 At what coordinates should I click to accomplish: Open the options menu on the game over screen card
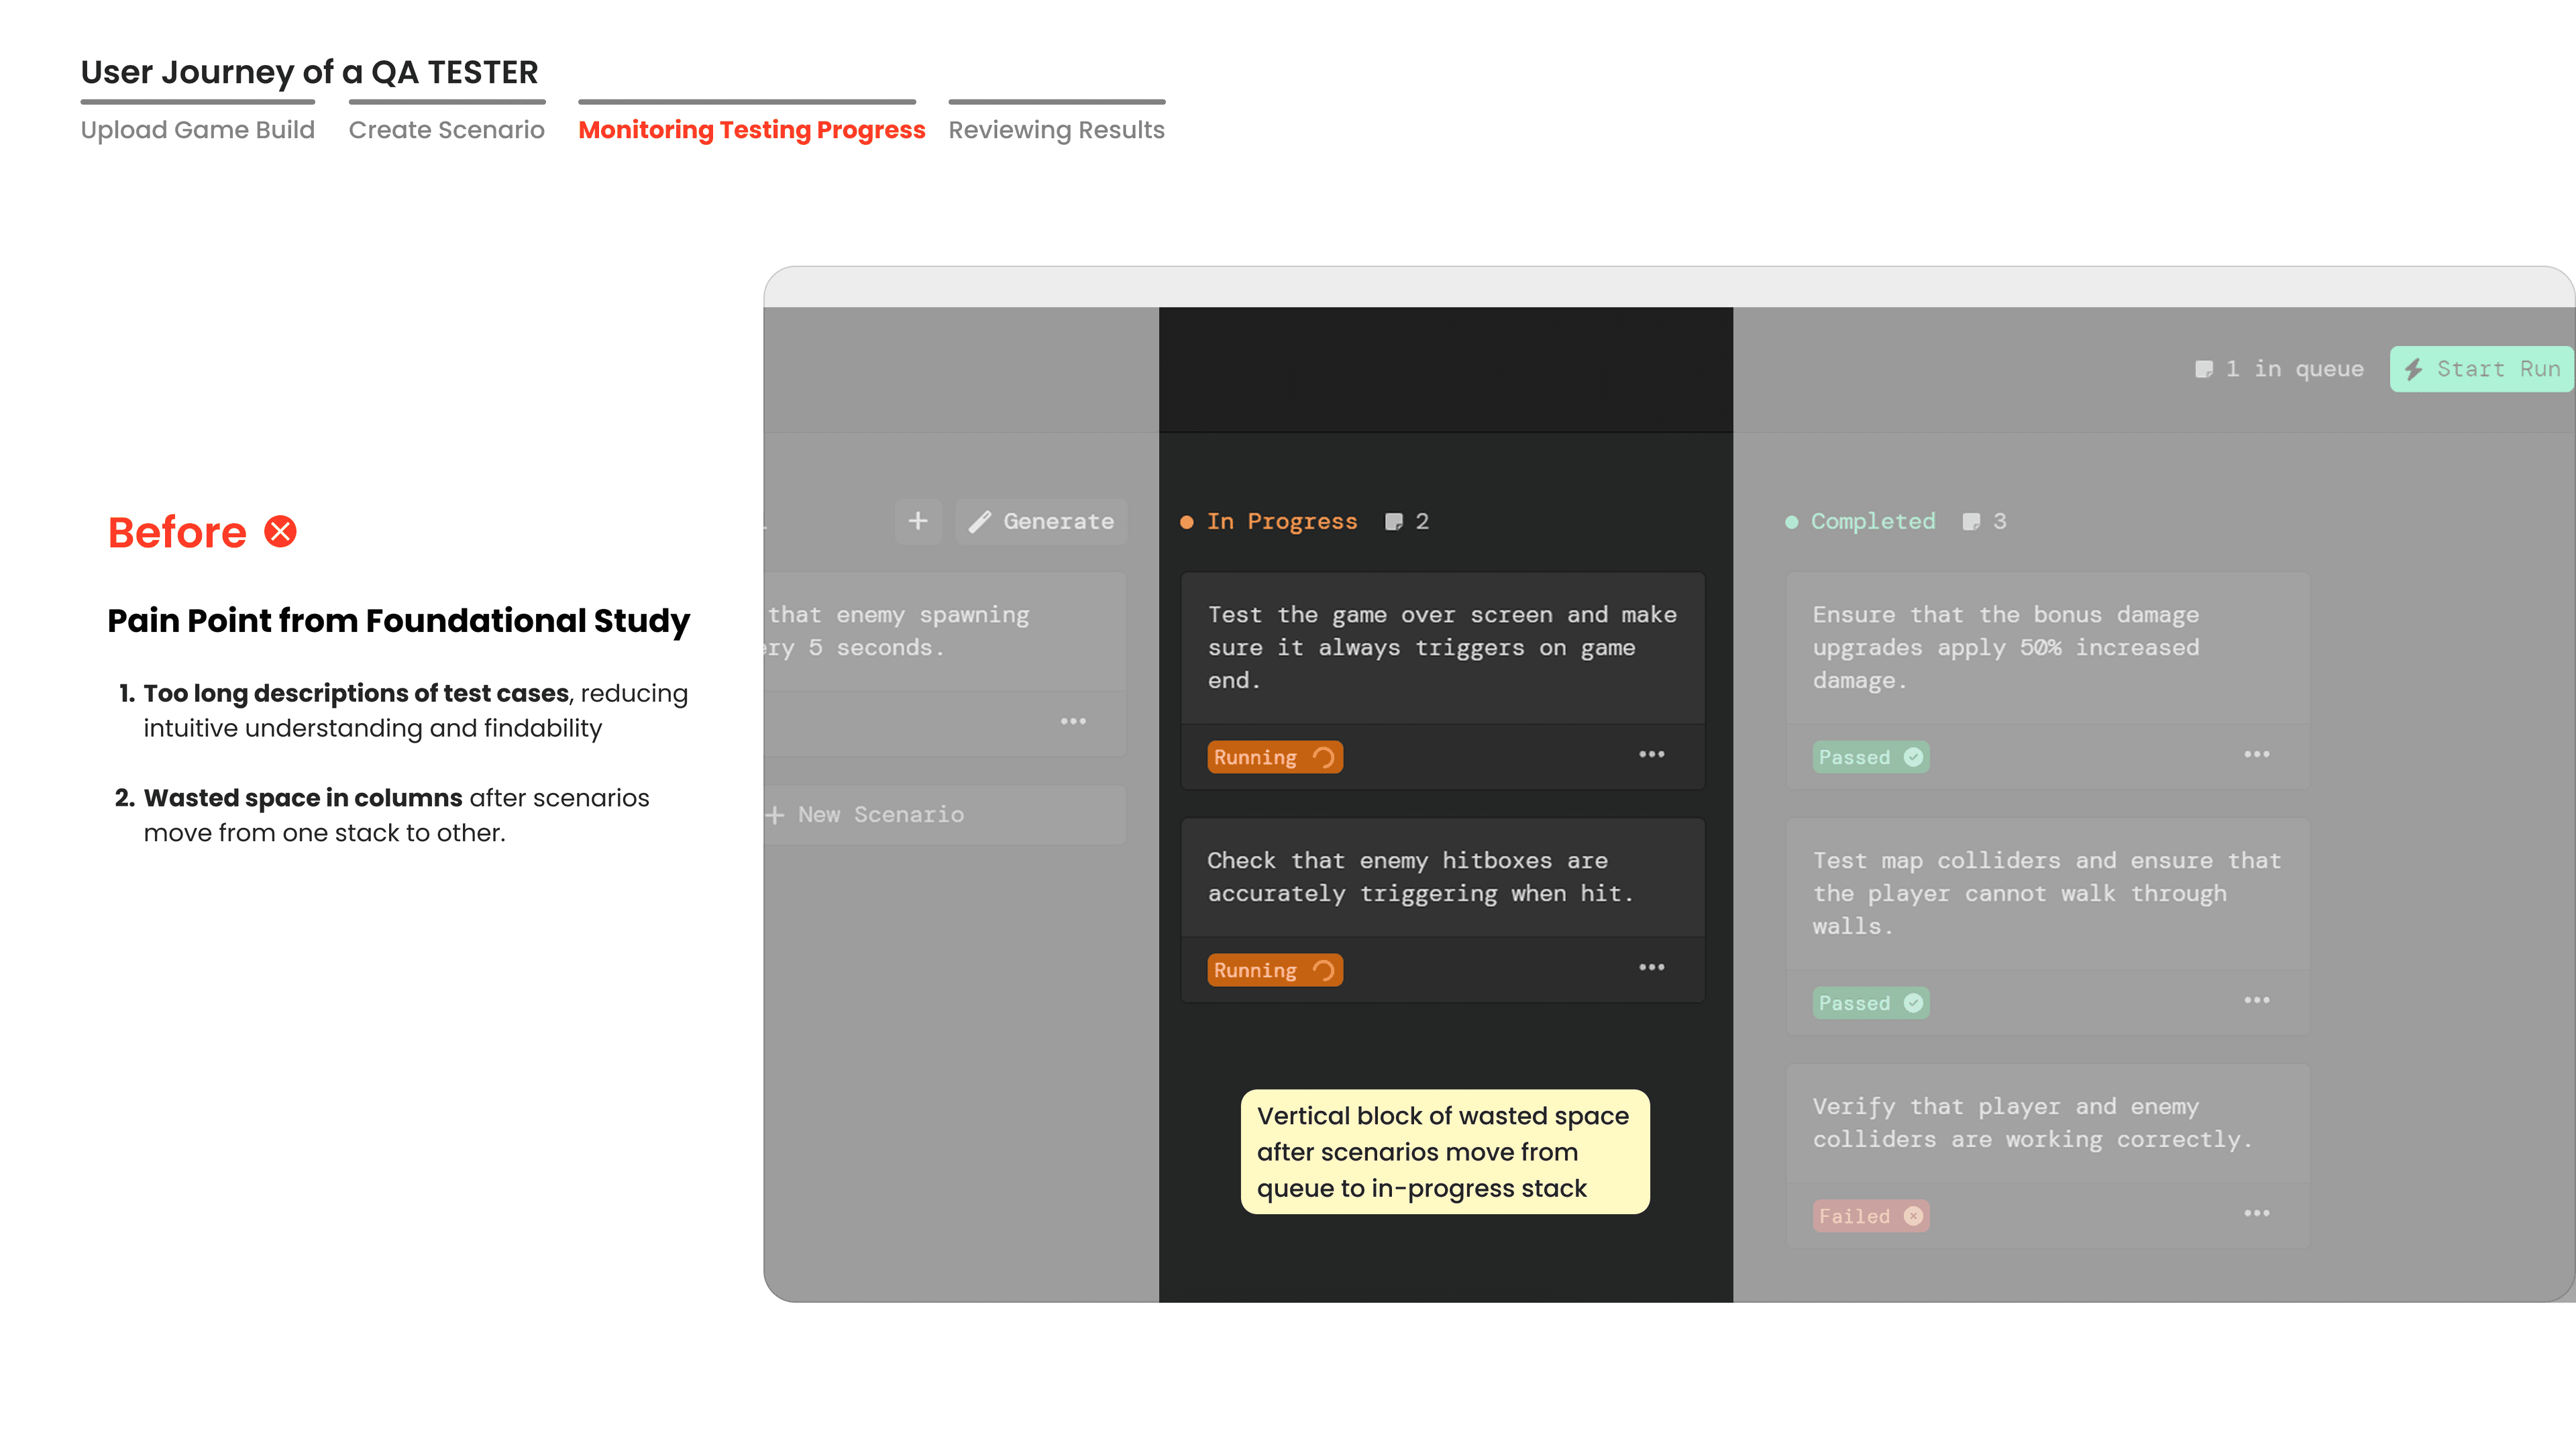[x=1651, y=754]
